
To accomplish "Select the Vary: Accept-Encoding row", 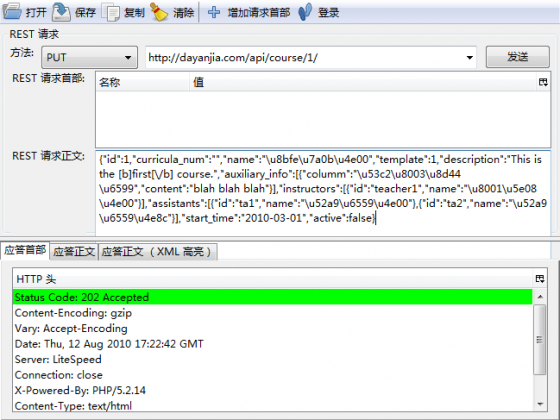I will click(272, 328).
